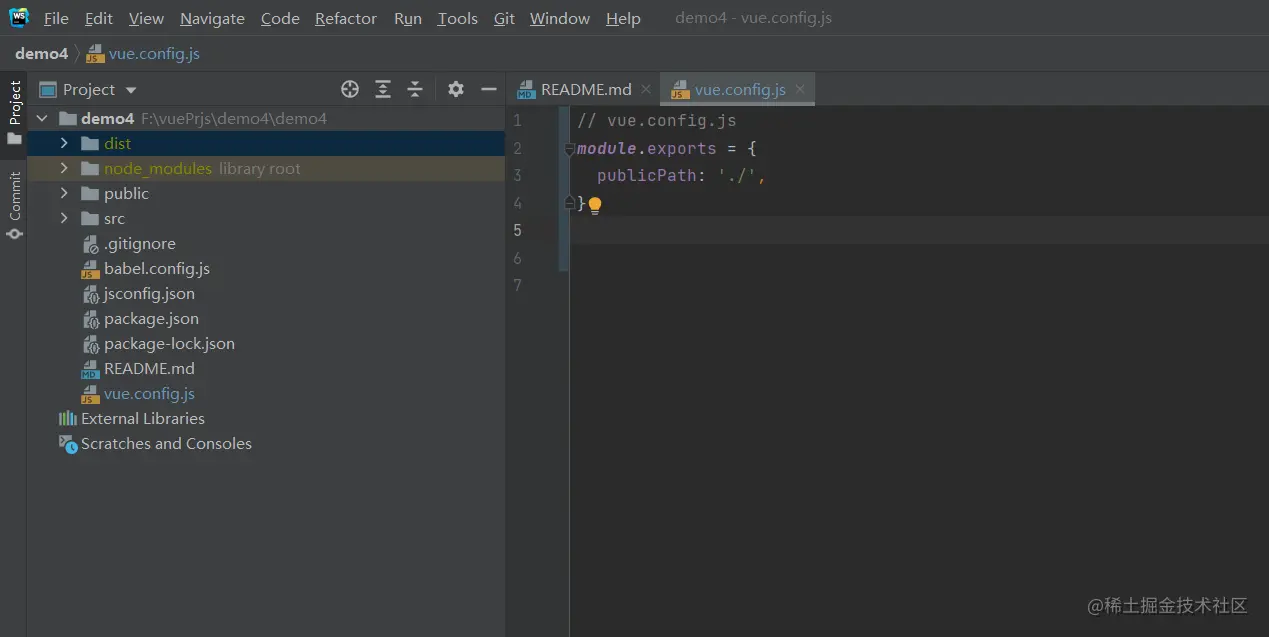Select the node_modules library root folder
Screen dimensions: 1269x637
coord(267,168)
